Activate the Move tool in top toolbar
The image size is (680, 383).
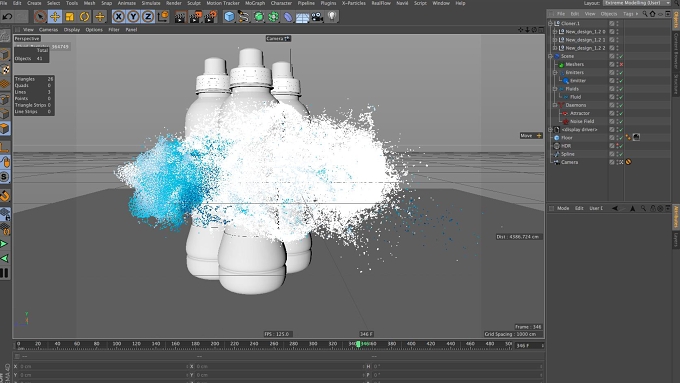click(x=55, y=17)
